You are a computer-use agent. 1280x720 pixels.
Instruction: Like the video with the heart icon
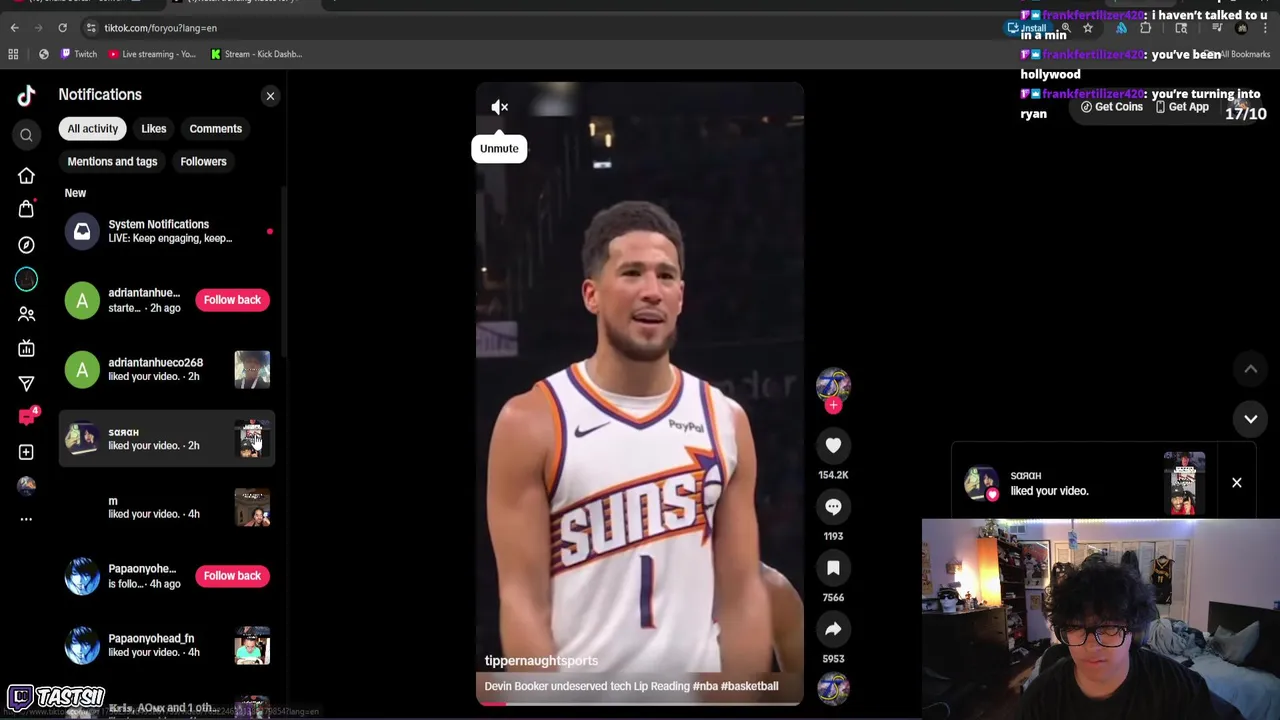[x=833, y=446]
